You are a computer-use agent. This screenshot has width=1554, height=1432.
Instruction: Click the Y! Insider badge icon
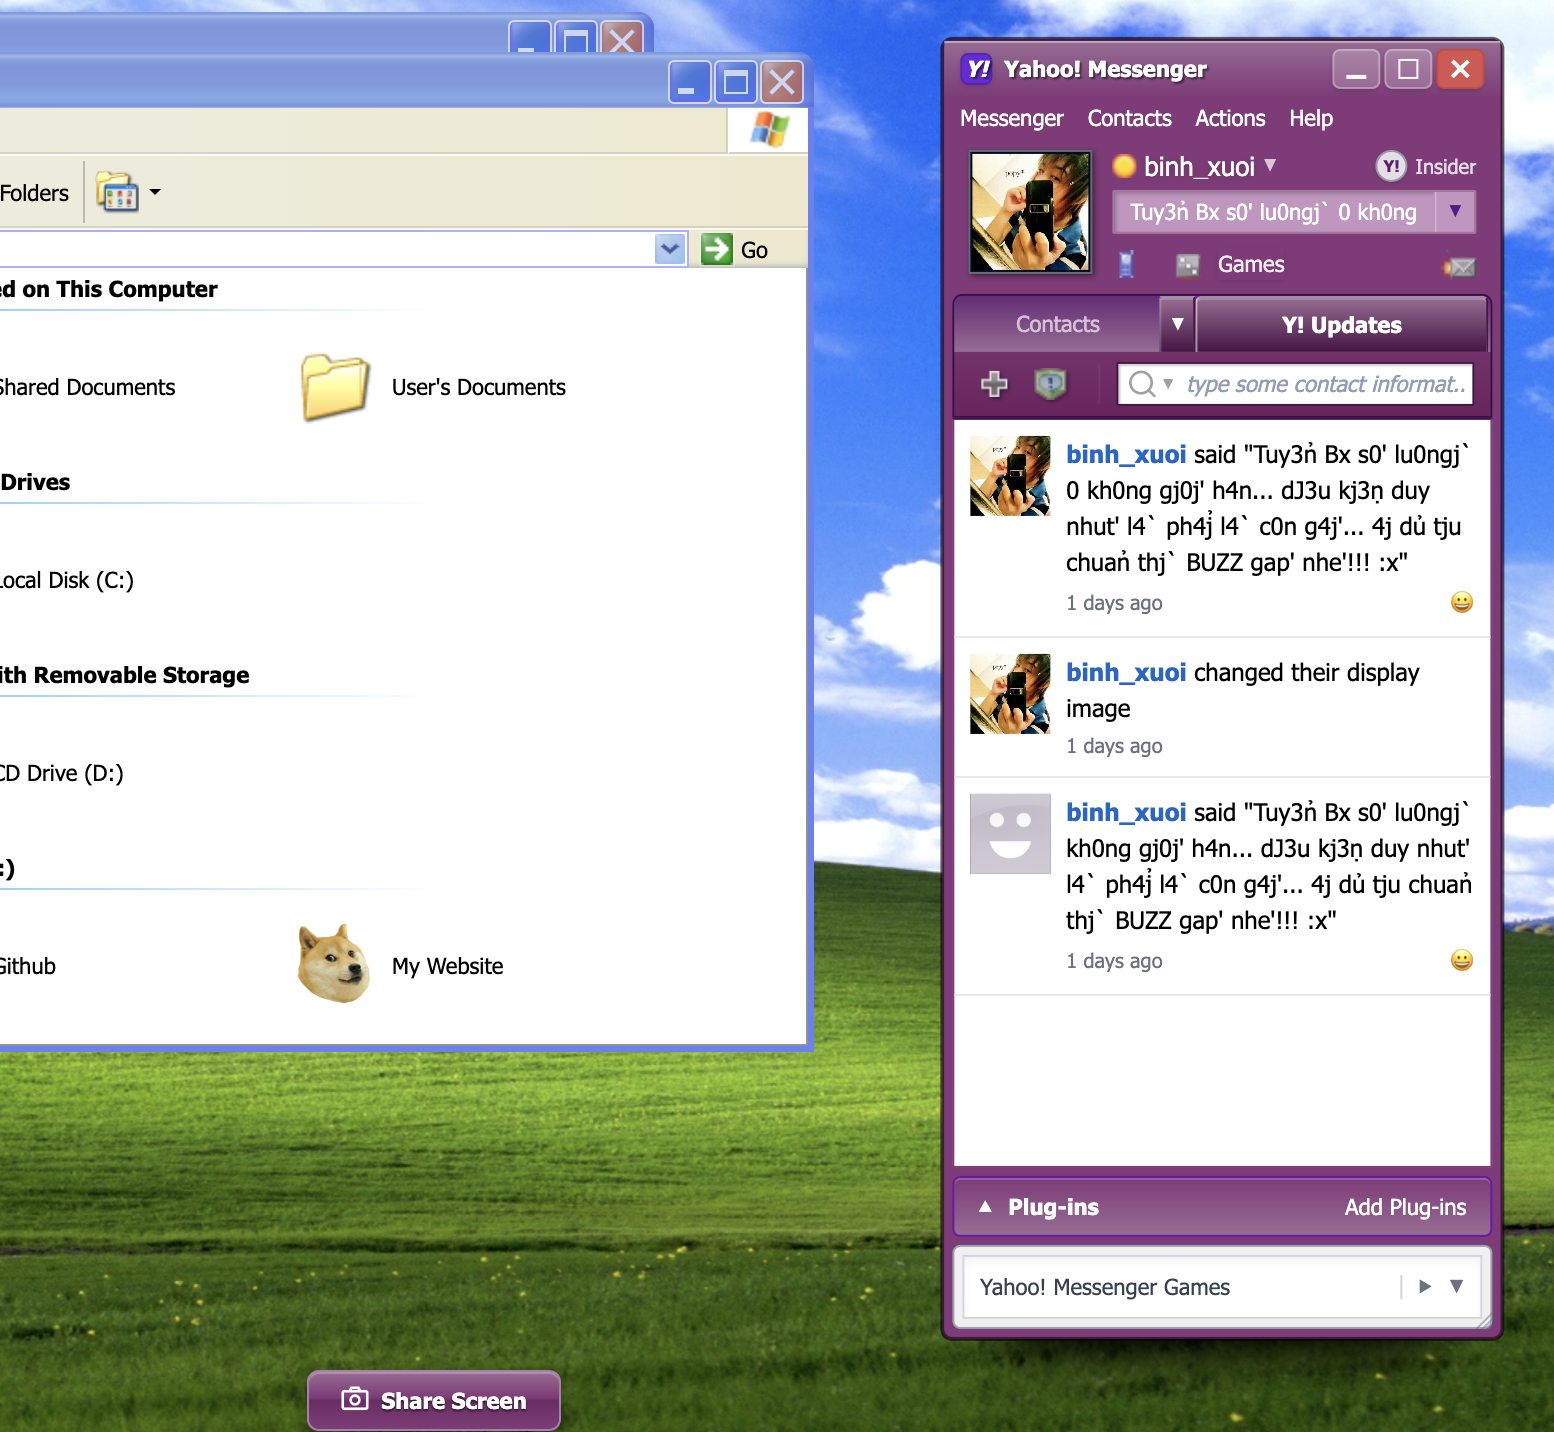(x=1391, y=167)
